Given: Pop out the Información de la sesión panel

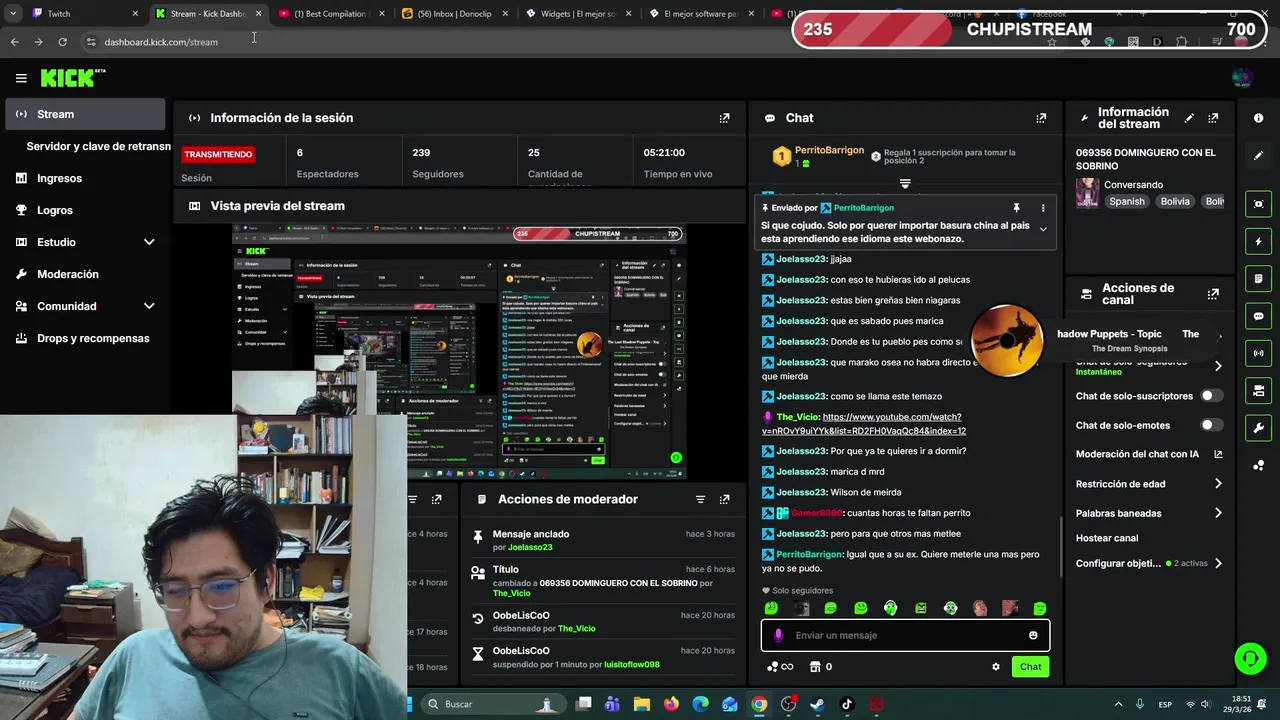Looking at the screenshot, I should coord(724,118).
